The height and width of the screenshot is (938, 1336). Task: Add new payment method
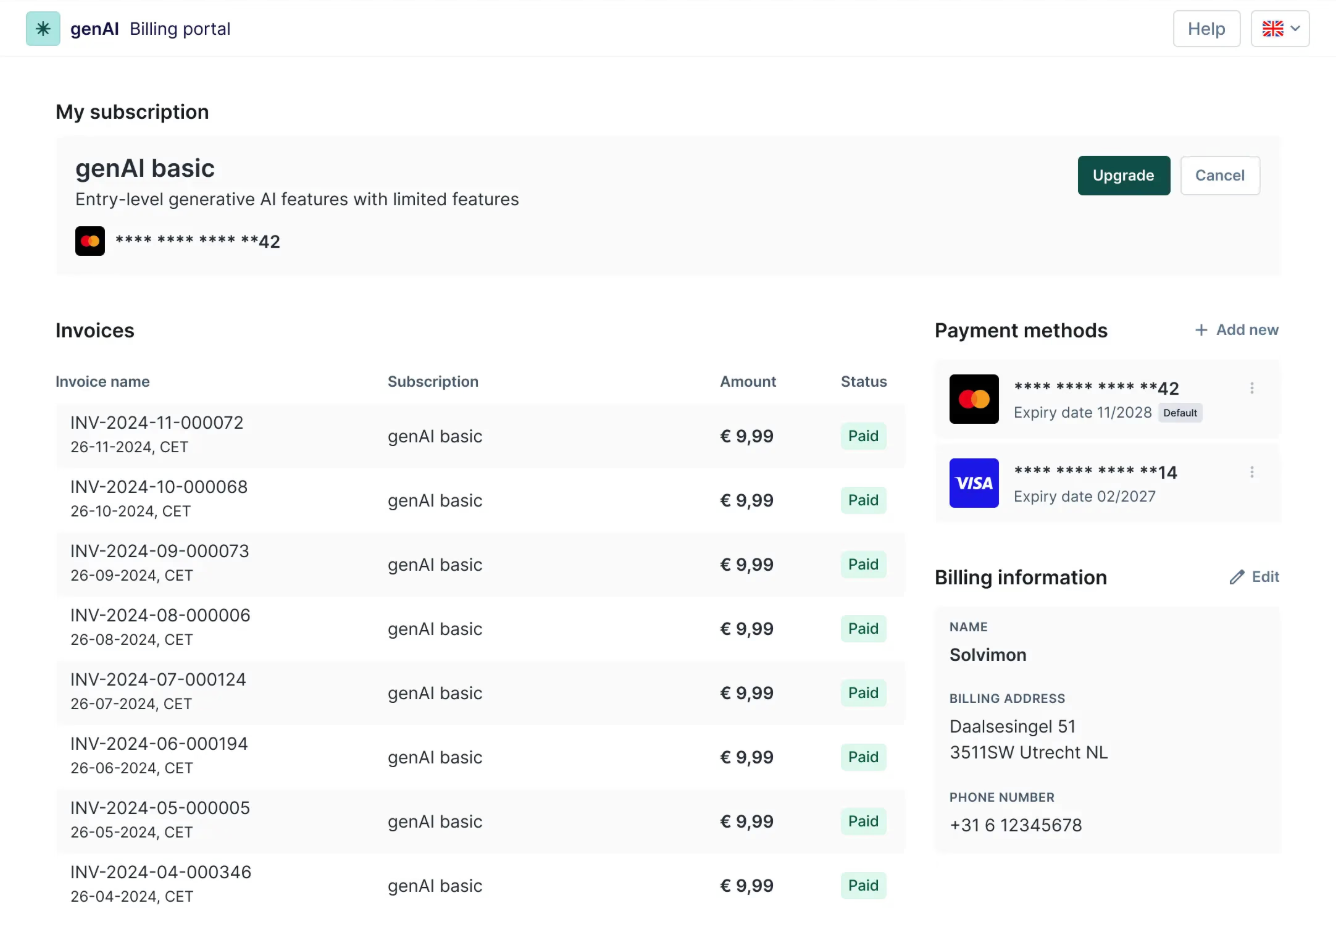point(1236,330)
